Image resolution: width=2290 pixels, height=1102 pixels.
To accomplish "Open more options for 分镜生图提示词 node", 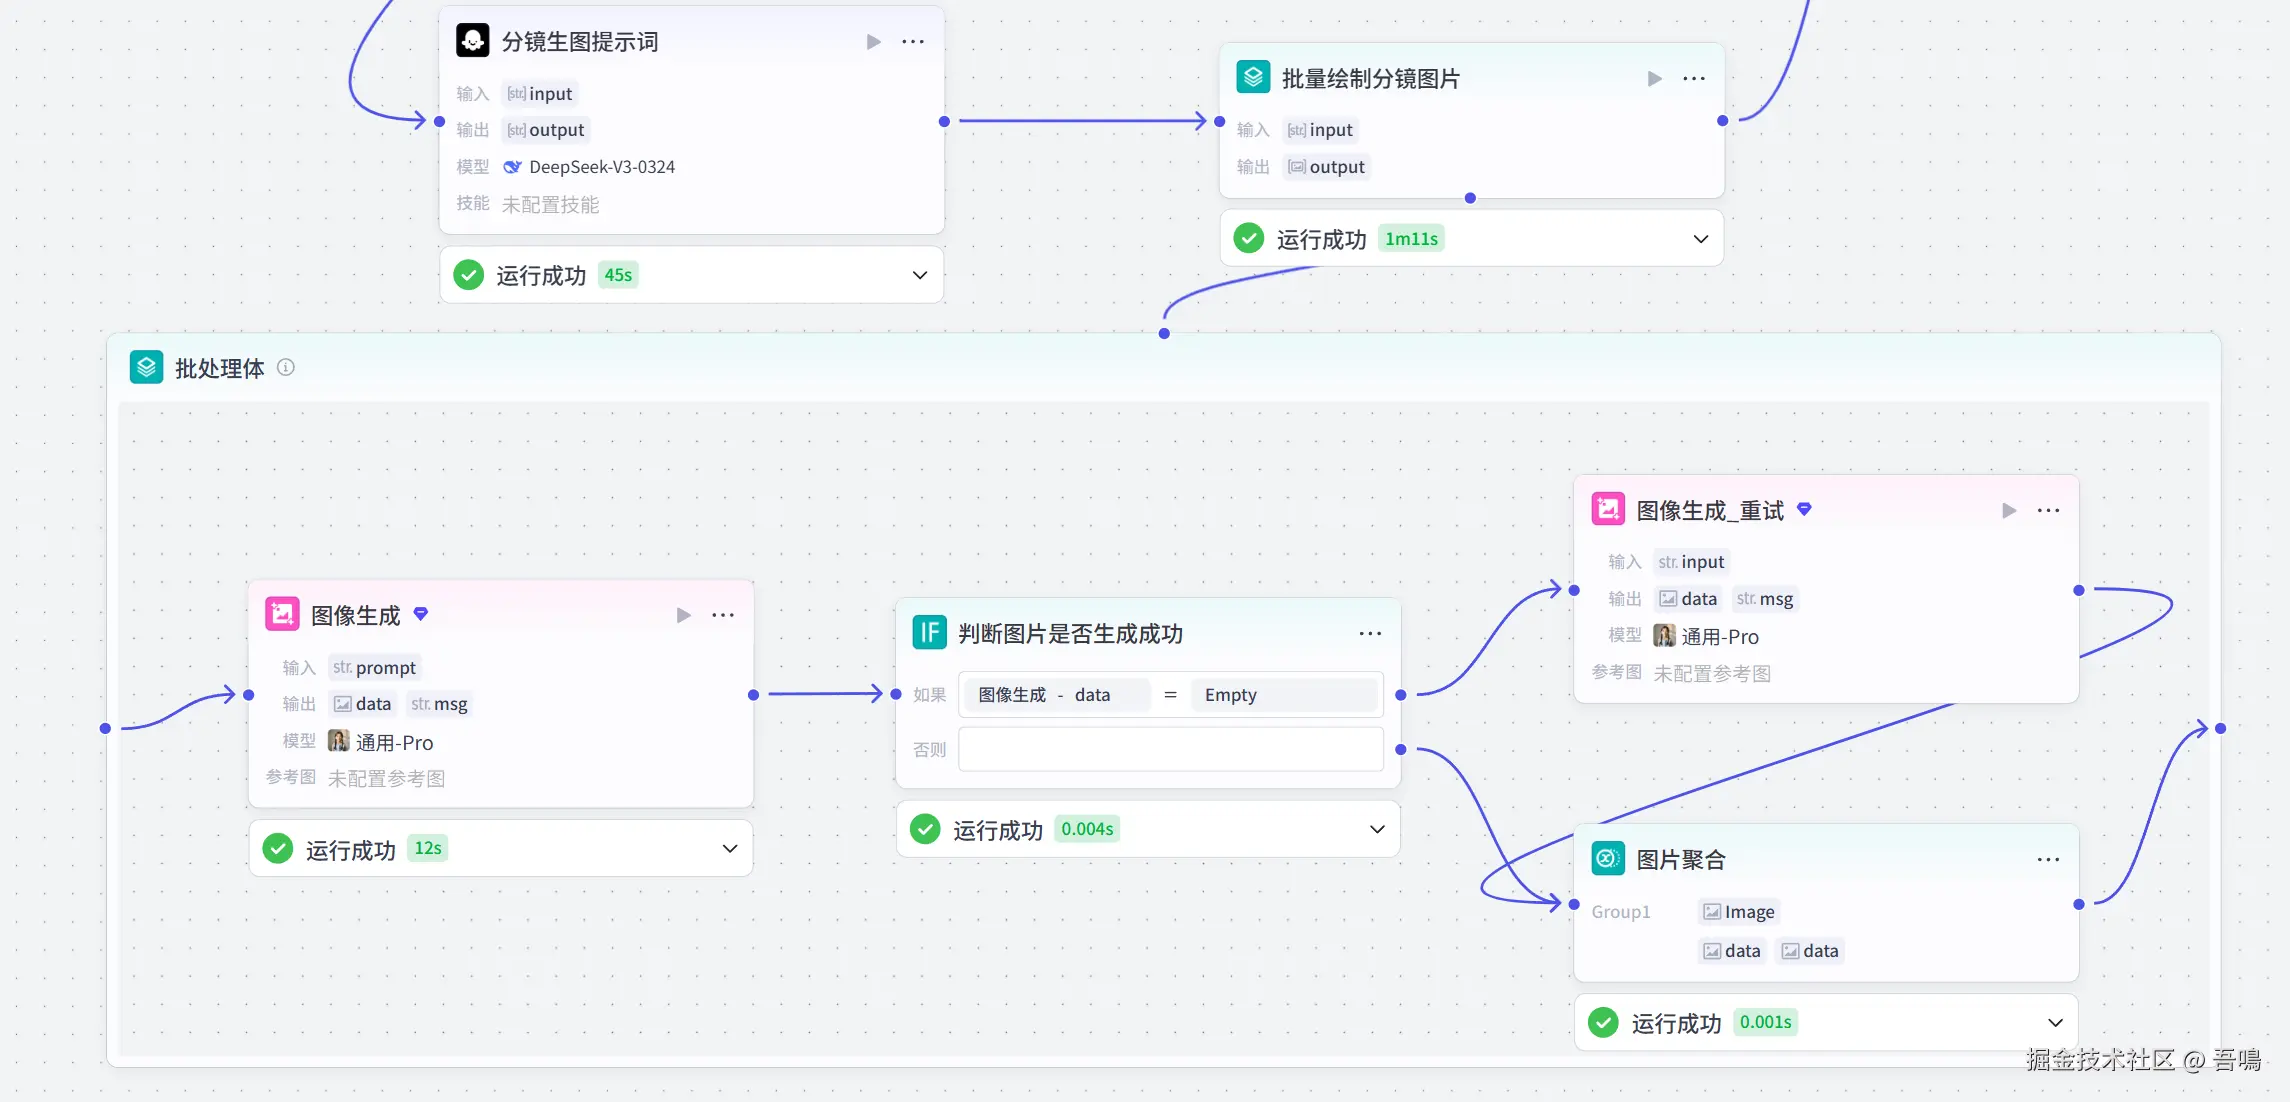I will click(913, 42).
